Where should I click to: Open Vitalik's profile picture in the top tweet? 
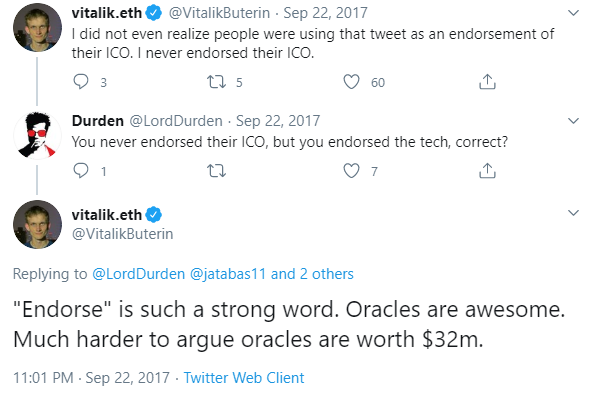click(x=37, y=27)
